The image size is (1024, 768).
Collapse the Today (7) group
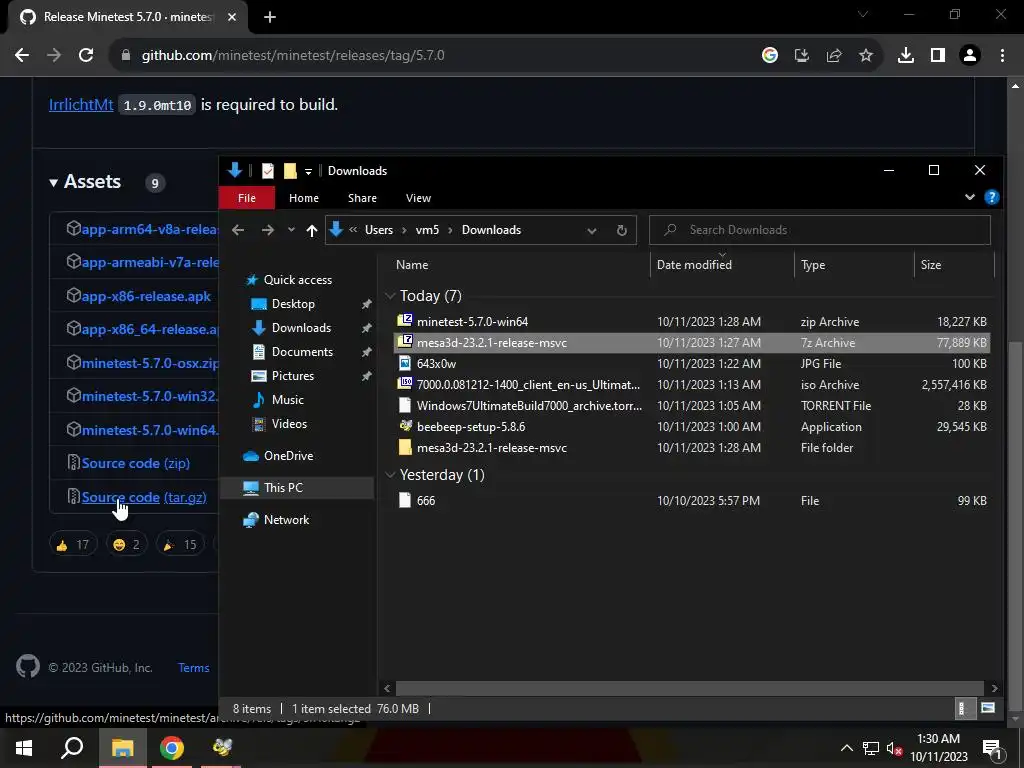[391, 296]
